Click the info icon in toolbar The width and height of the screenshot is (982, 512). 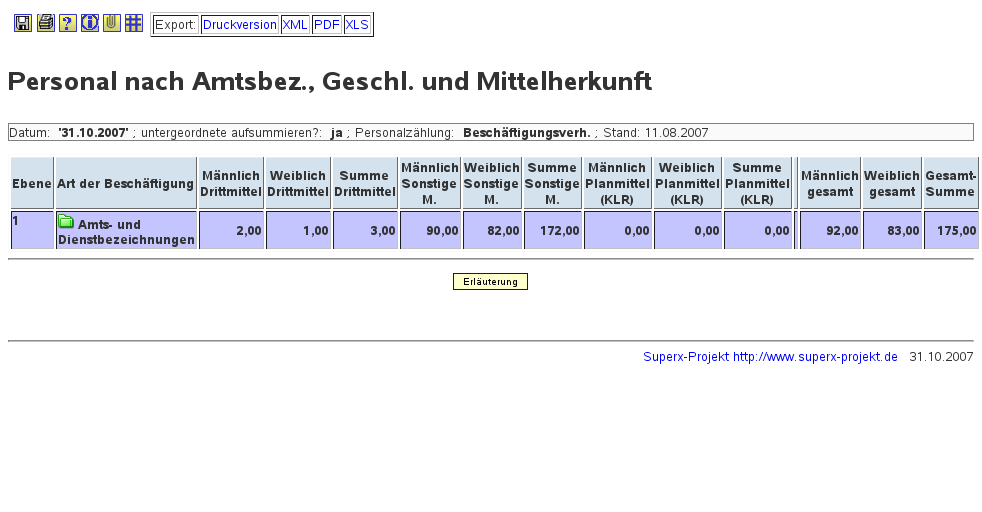[x=90, y=23]
